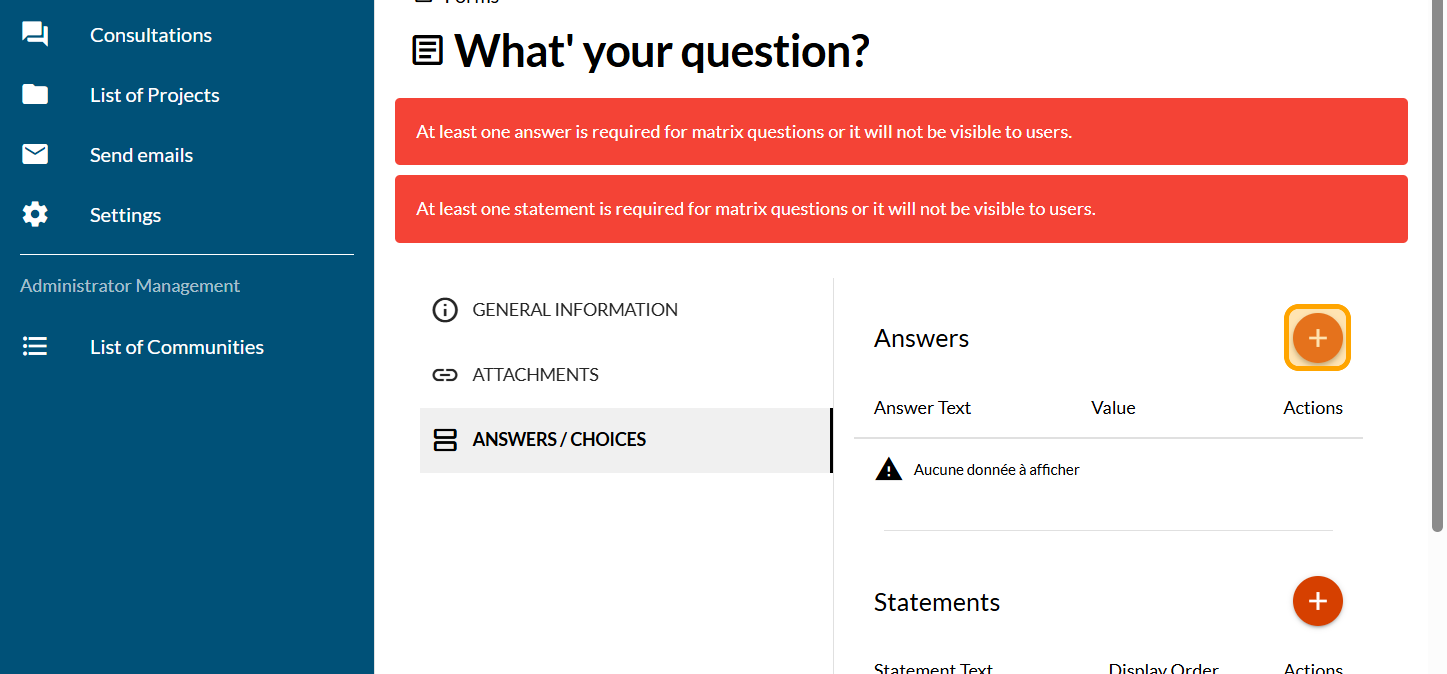The height and width of the screenshot is (674, 1447).
Task: Click the List of Projects folder icon
Action: 35,95
